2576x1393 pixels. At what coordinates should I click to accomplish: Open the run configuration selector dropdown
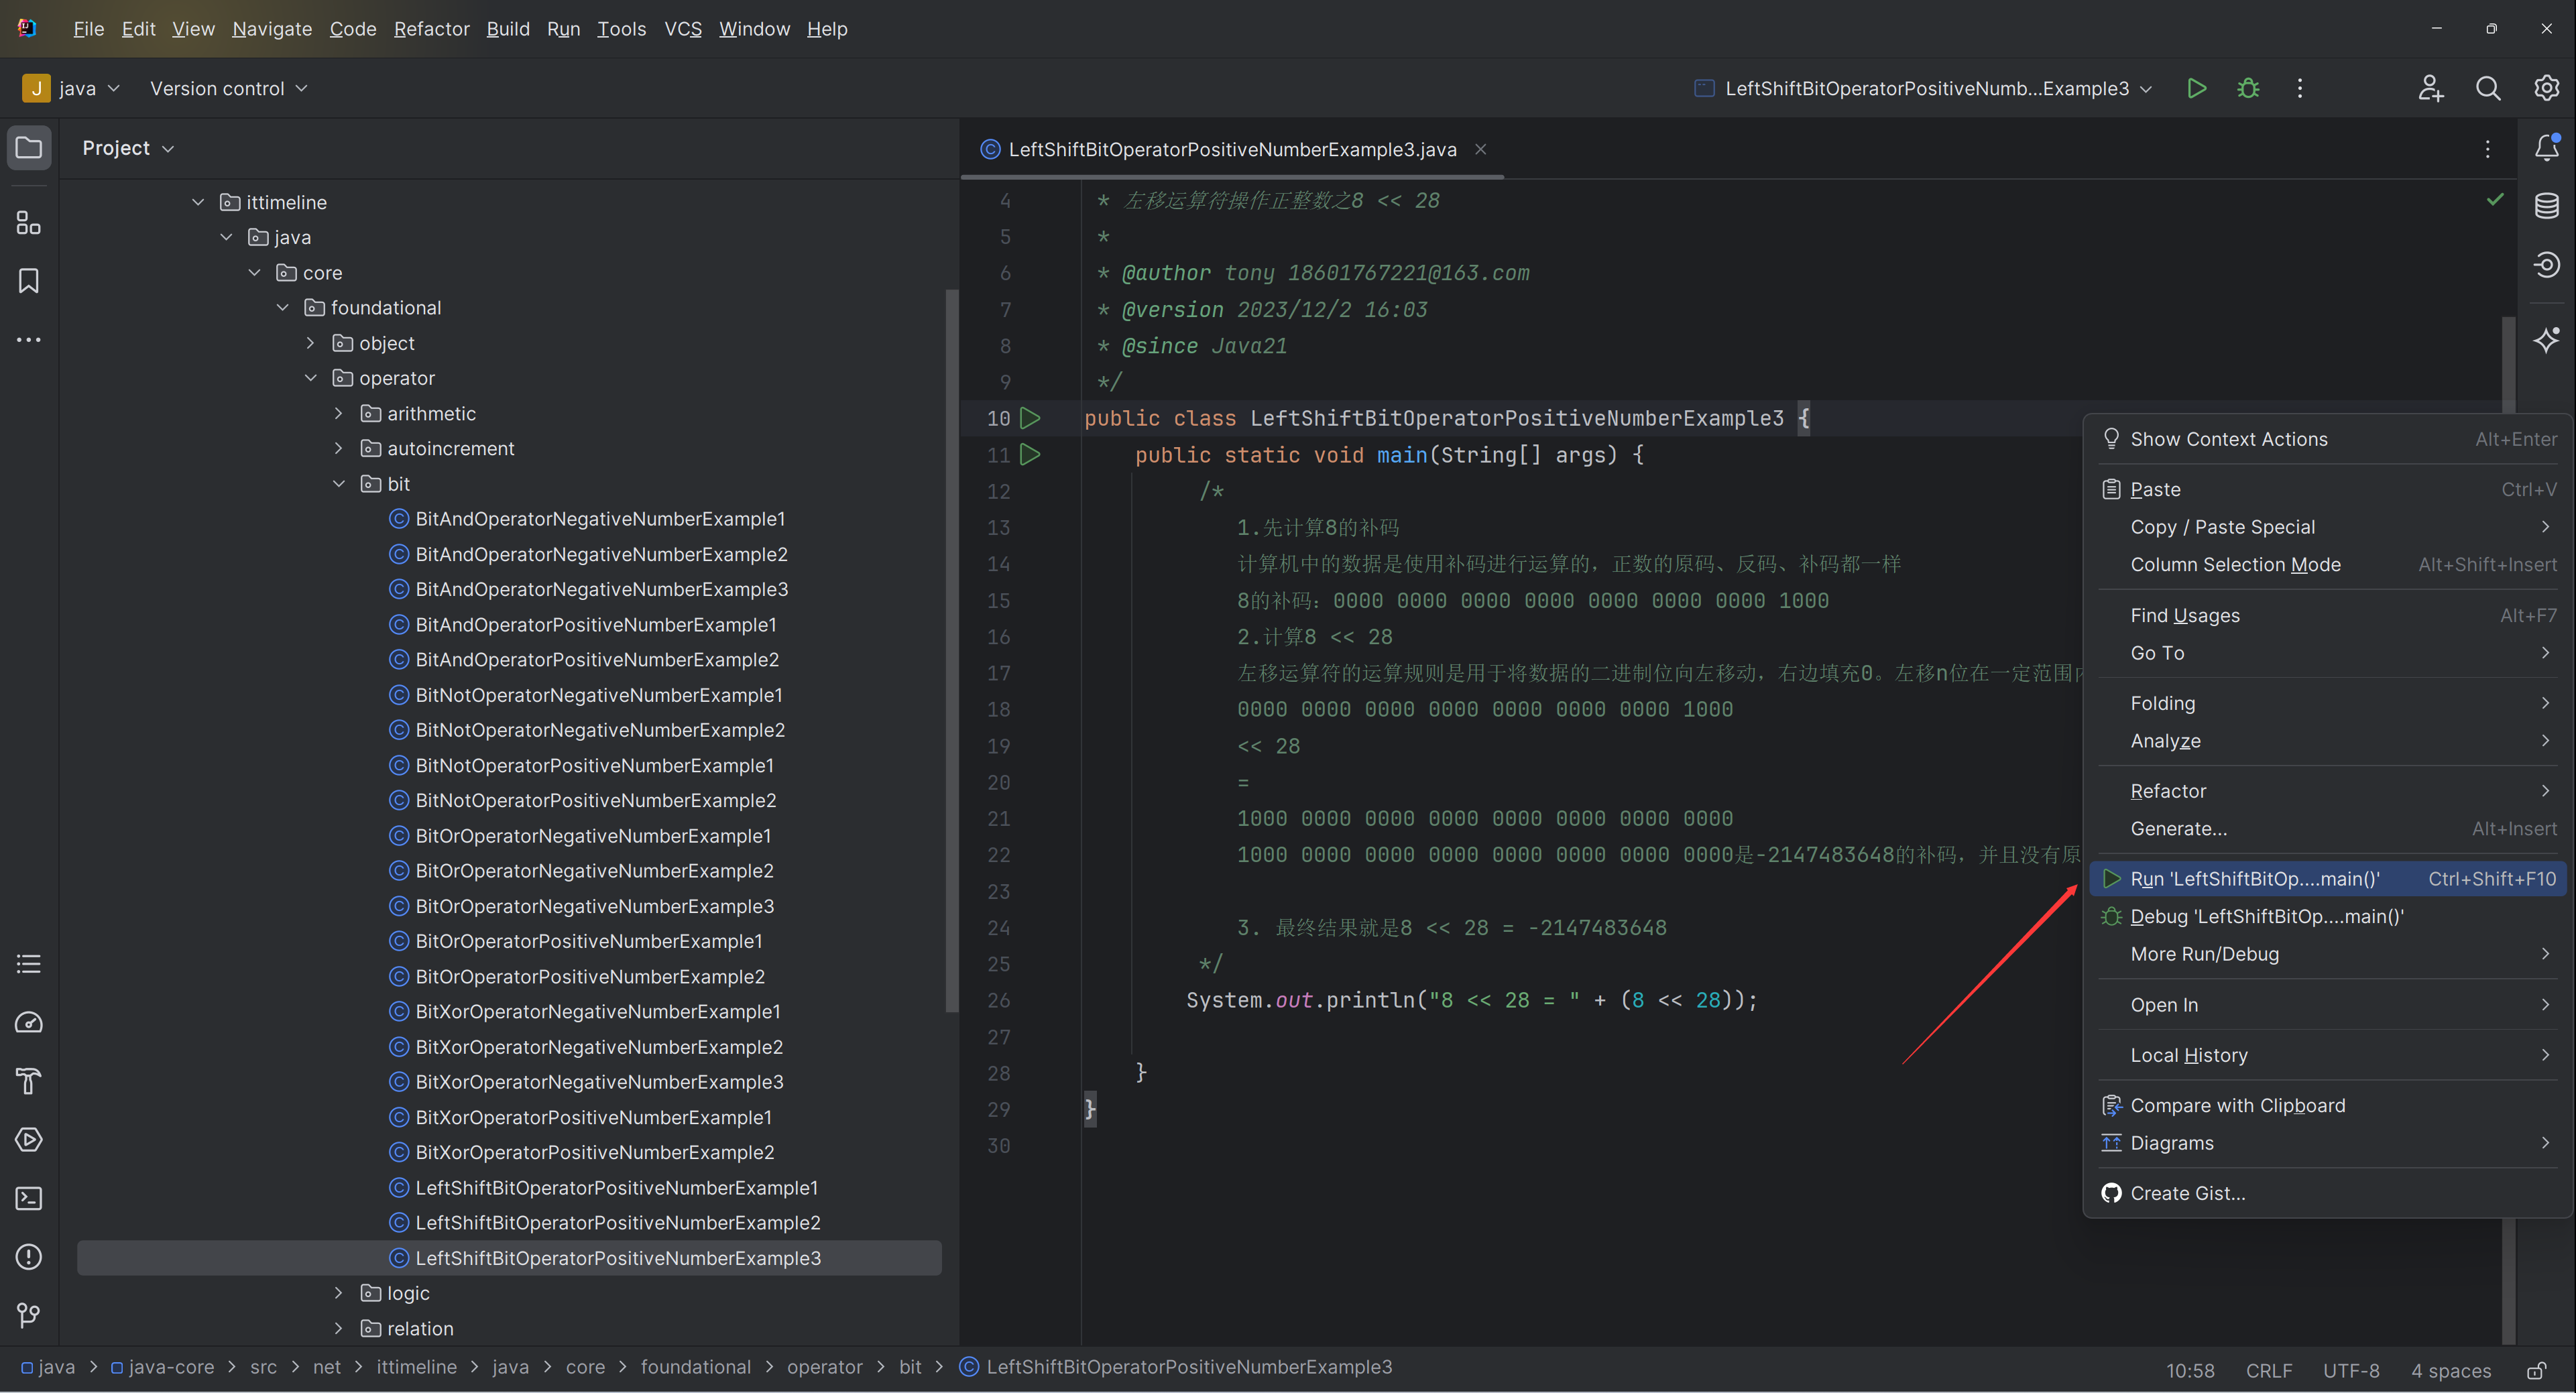pos(1924,88)
